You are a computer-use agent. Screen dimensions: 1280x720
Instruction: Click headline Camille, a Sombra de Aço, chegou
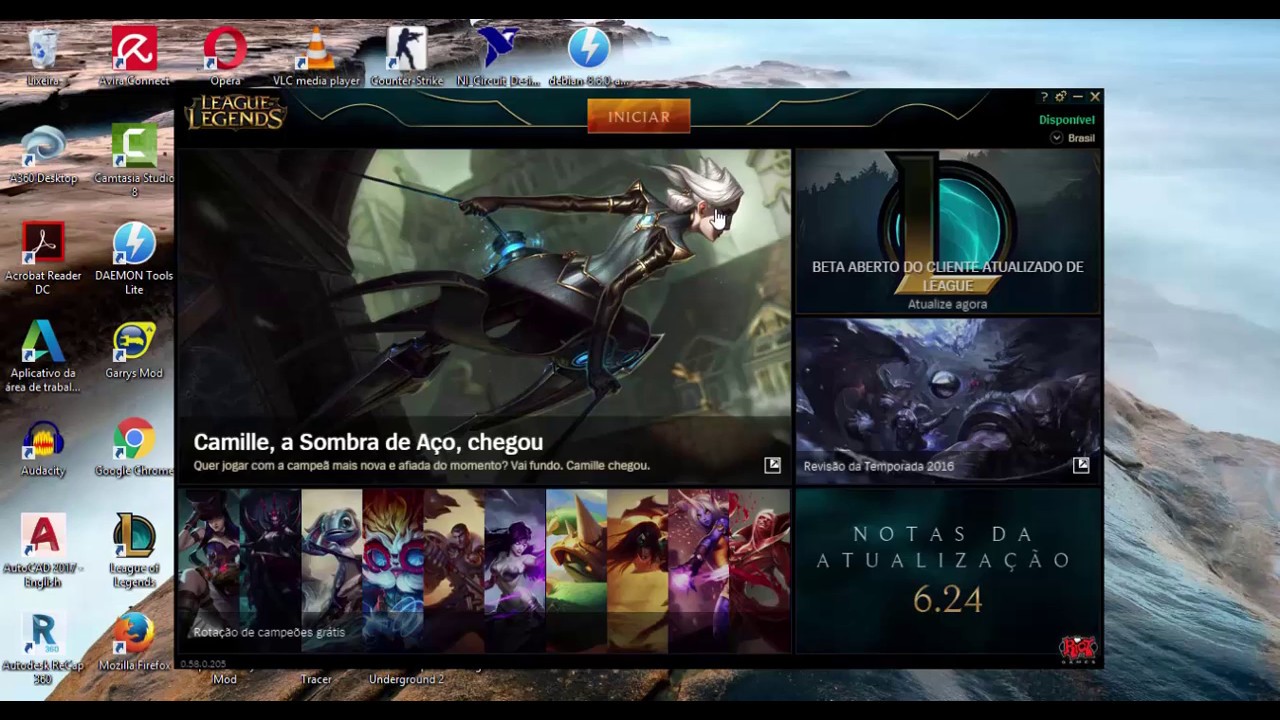pyautogui.click(x=368, y=442)
